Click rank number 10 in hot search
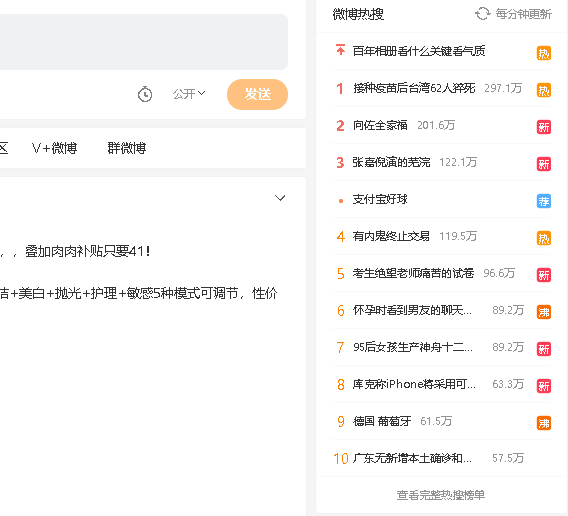The height and width of the screenshot is (516, 568). point(341,459)
